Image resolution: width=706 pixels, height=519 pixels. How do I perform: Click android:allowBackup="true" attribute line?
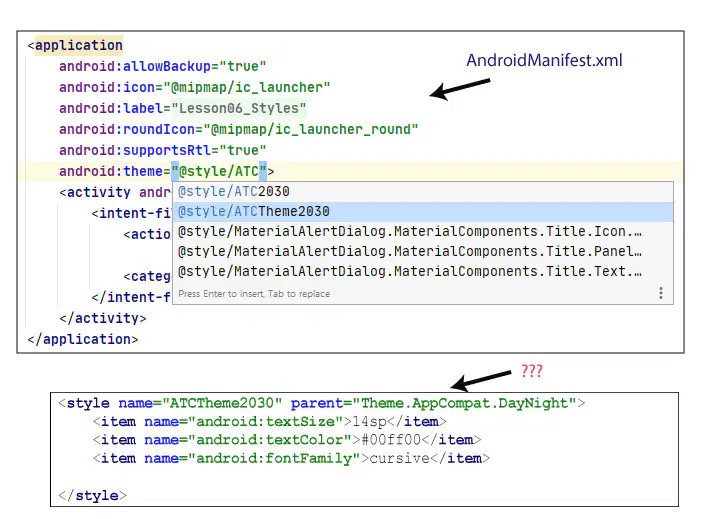(163, 67)
